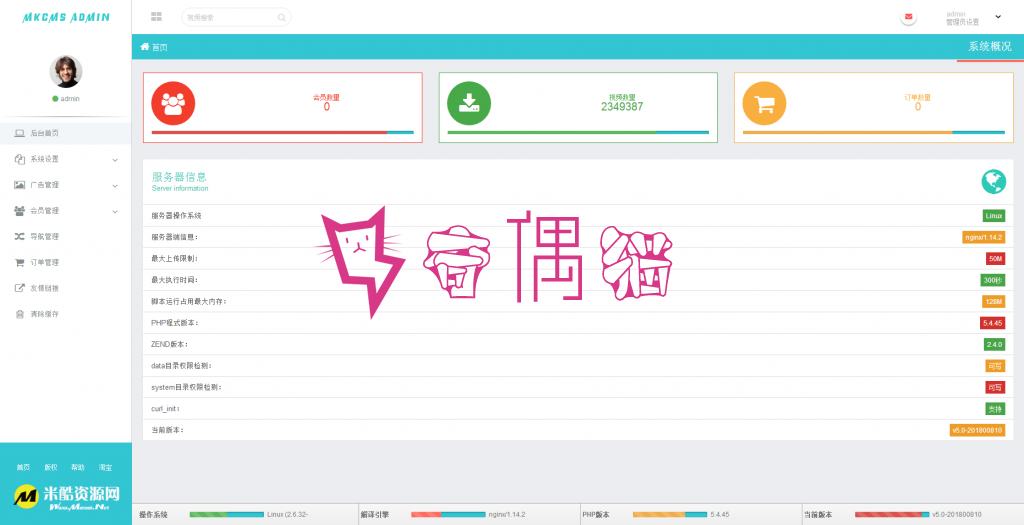
Task: Click the v5.0-201800810 badge in table
Action: 977,430
